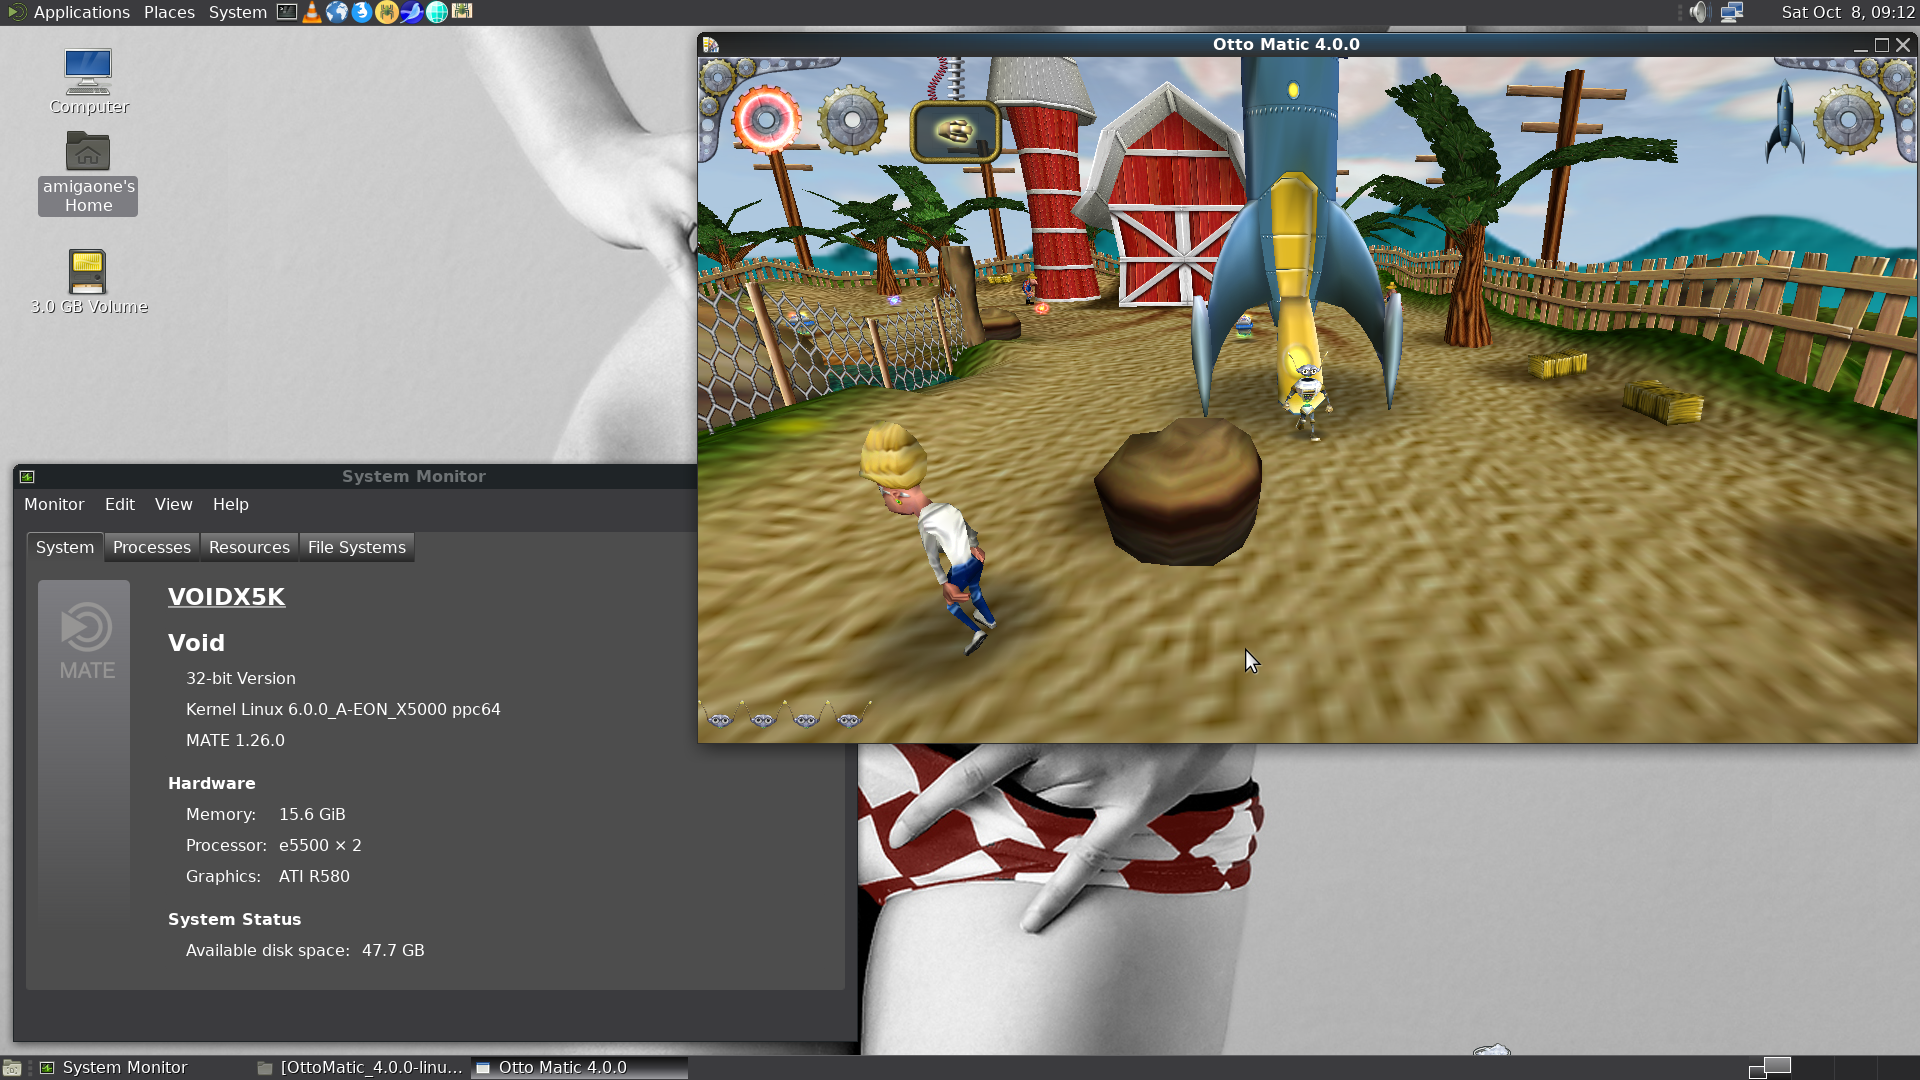Image resolution: width=1920 pixels, height=1080 pixels.
Task: Open the Computer desktop icon
Action: pyautogui.click(x=88, y=82)
